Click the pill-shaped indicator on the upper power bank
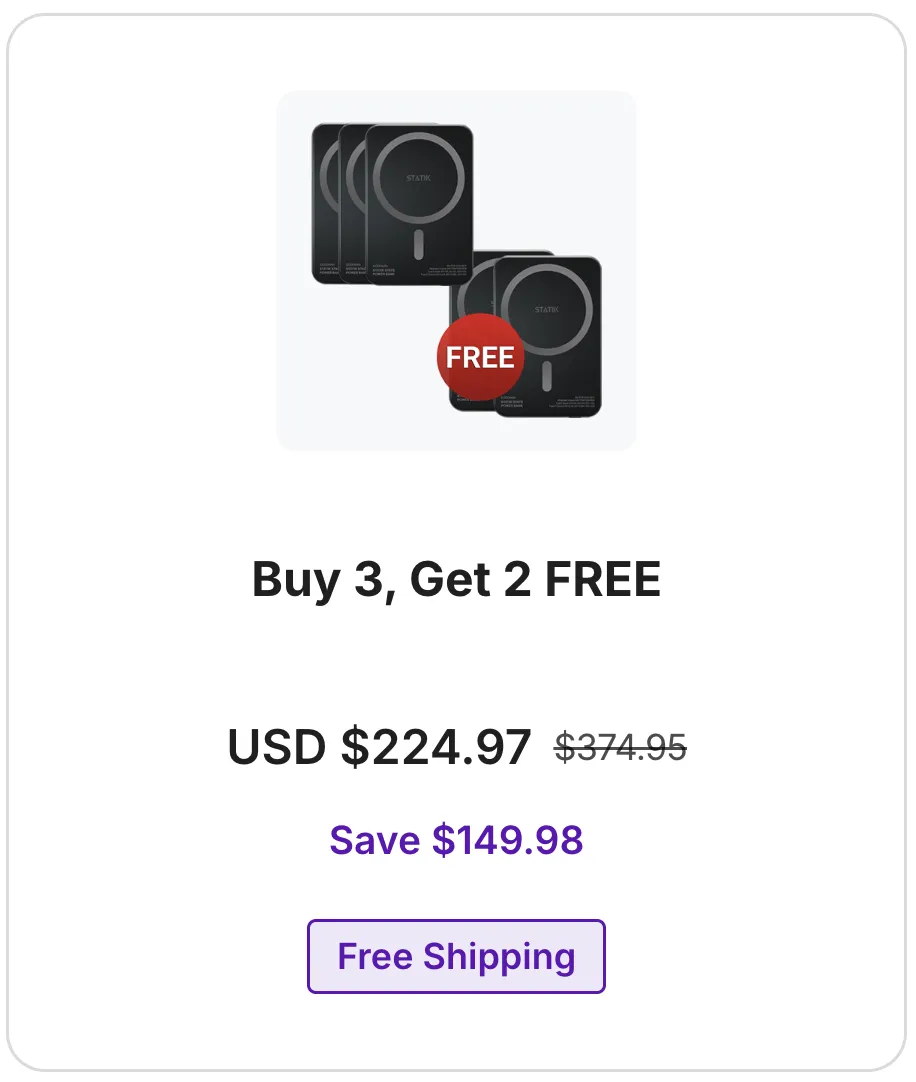This screenshot has height=1082, width=916. coord(418,245)
